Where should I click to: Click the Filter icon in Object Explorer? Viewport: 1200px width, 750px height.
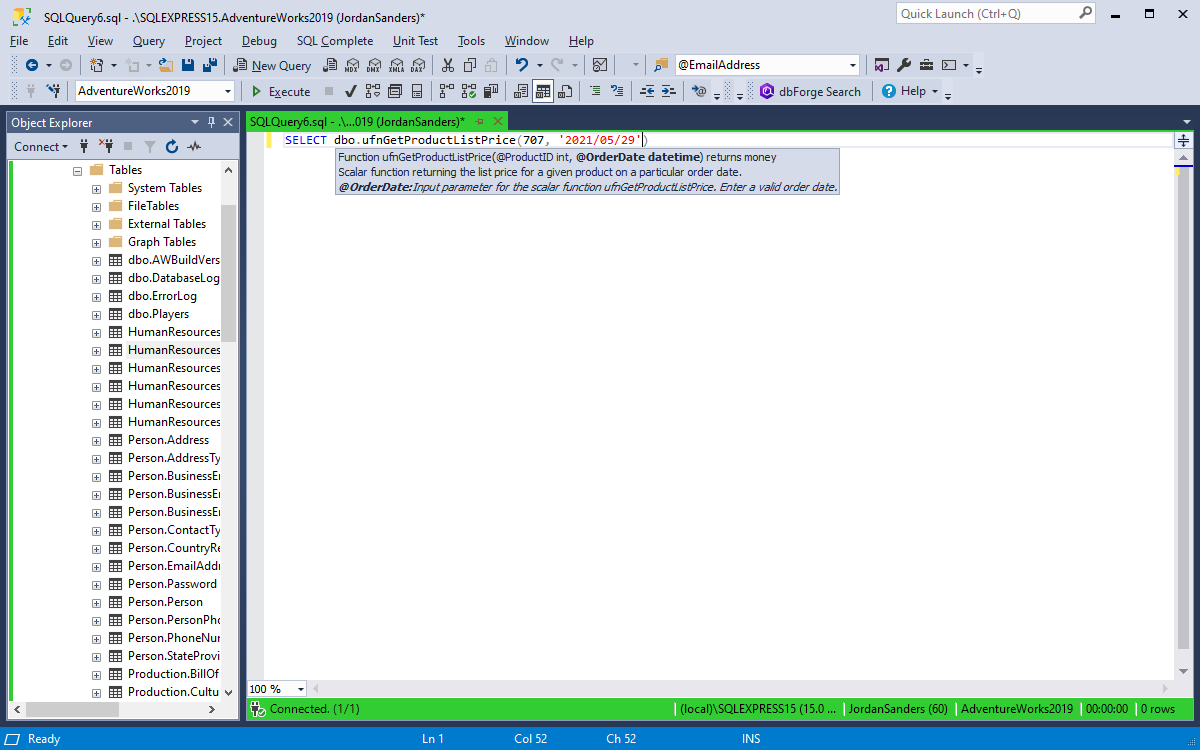click(149, 147)
